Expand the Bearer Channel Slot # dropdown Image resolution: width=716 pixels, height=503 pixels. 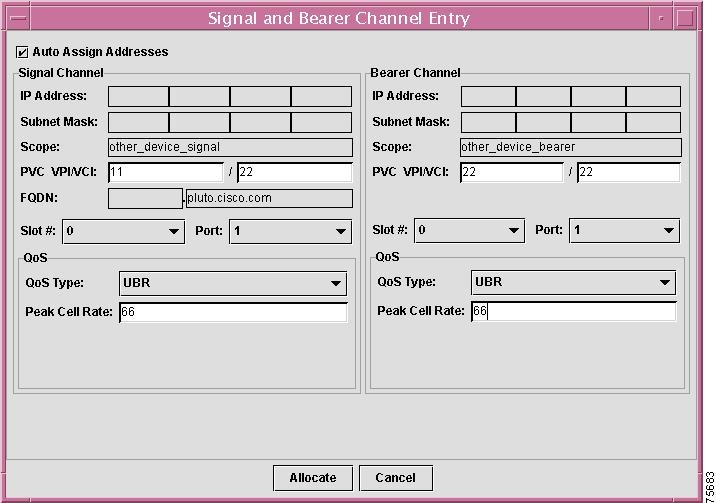470,231
